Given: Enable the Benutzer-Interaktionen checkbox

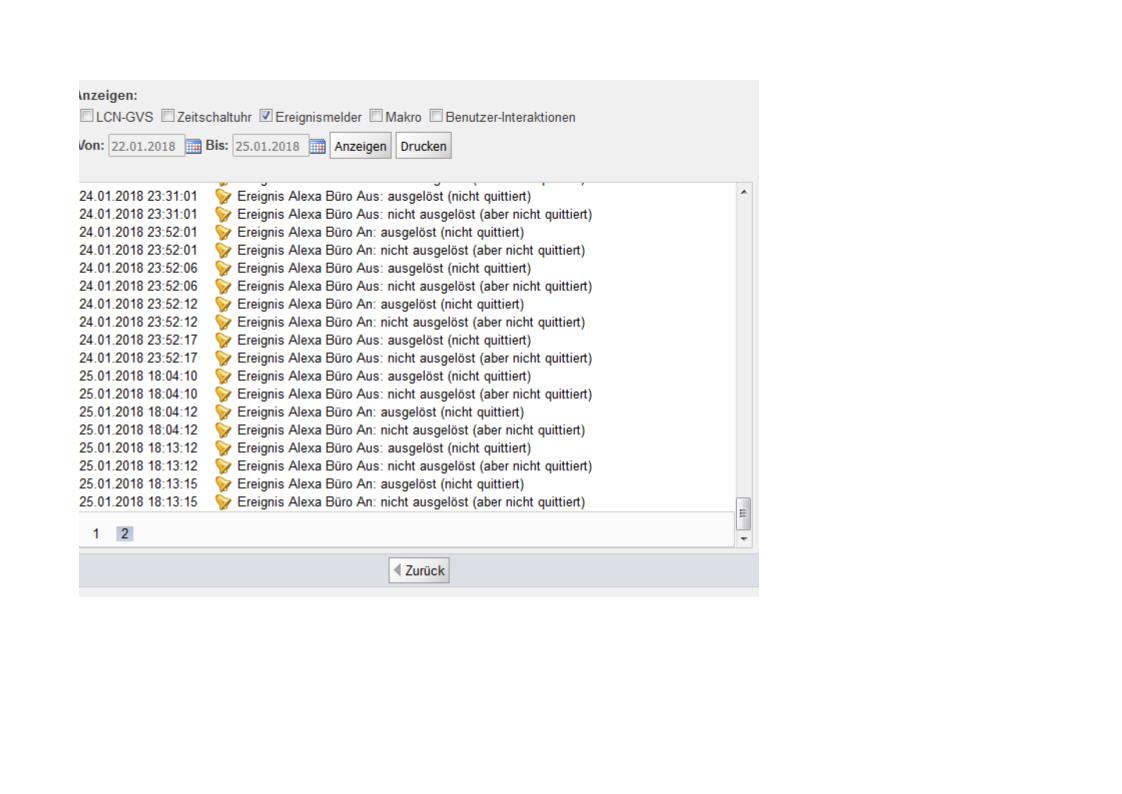Looking at the screenshot, I should (436, 117).
